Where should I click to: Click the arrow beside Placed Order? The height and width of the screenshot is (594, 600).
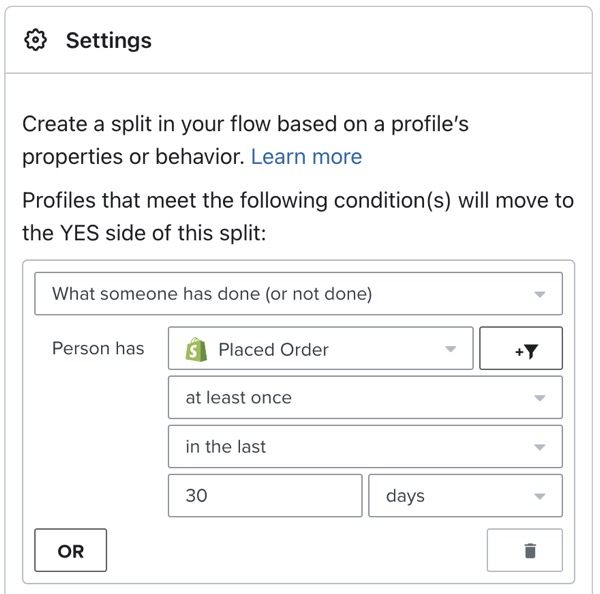pyautogui.click(x=451, y=350)
